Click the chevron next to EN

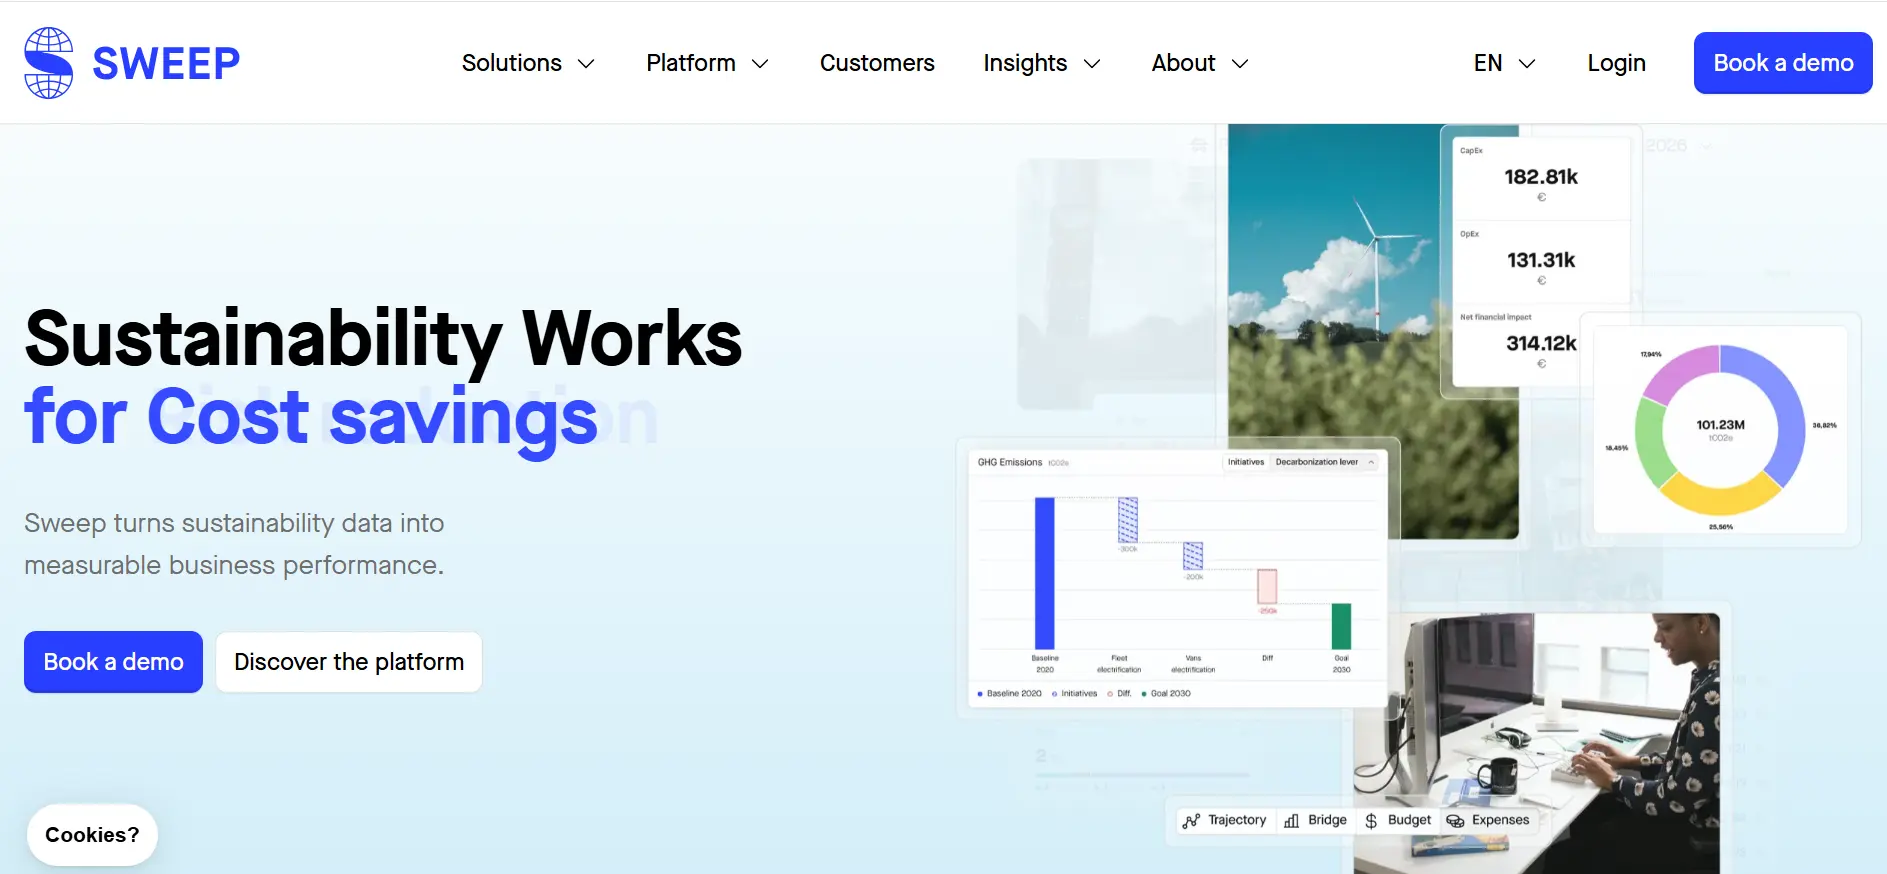click(x=1527, y=64)
